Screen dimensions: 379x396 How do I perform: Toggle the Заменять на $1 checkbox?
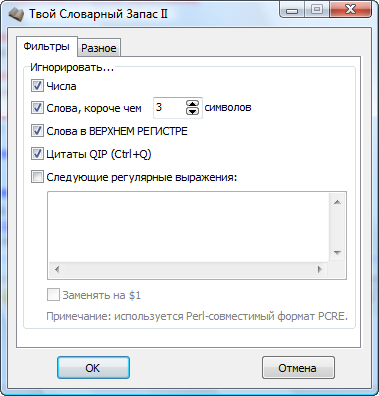pyautogui.click(x=53, y=295)
